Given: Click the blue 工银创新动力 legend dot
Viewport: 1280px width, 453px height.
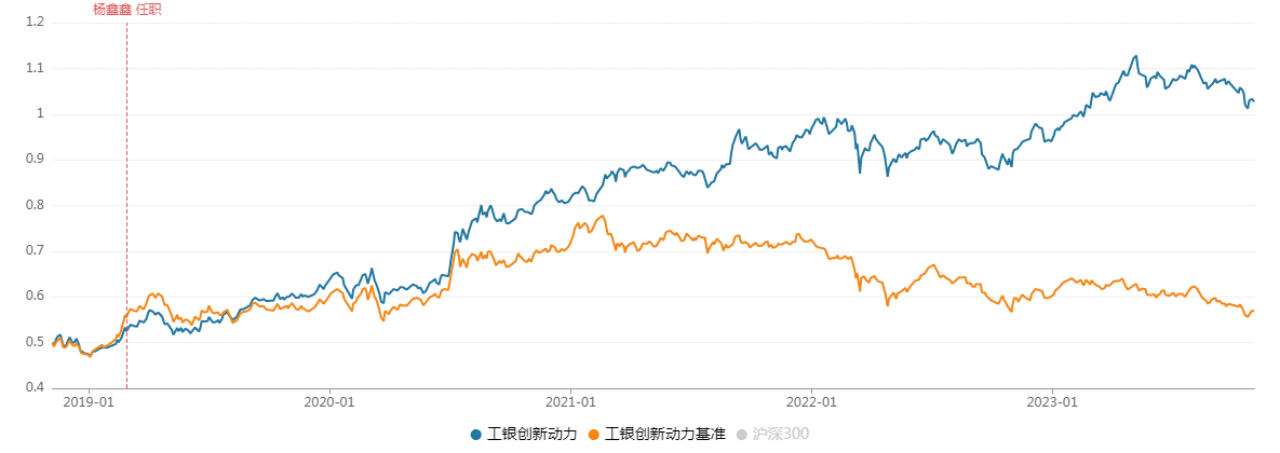Looking at the screenshot, I should (x=476, y=434).
